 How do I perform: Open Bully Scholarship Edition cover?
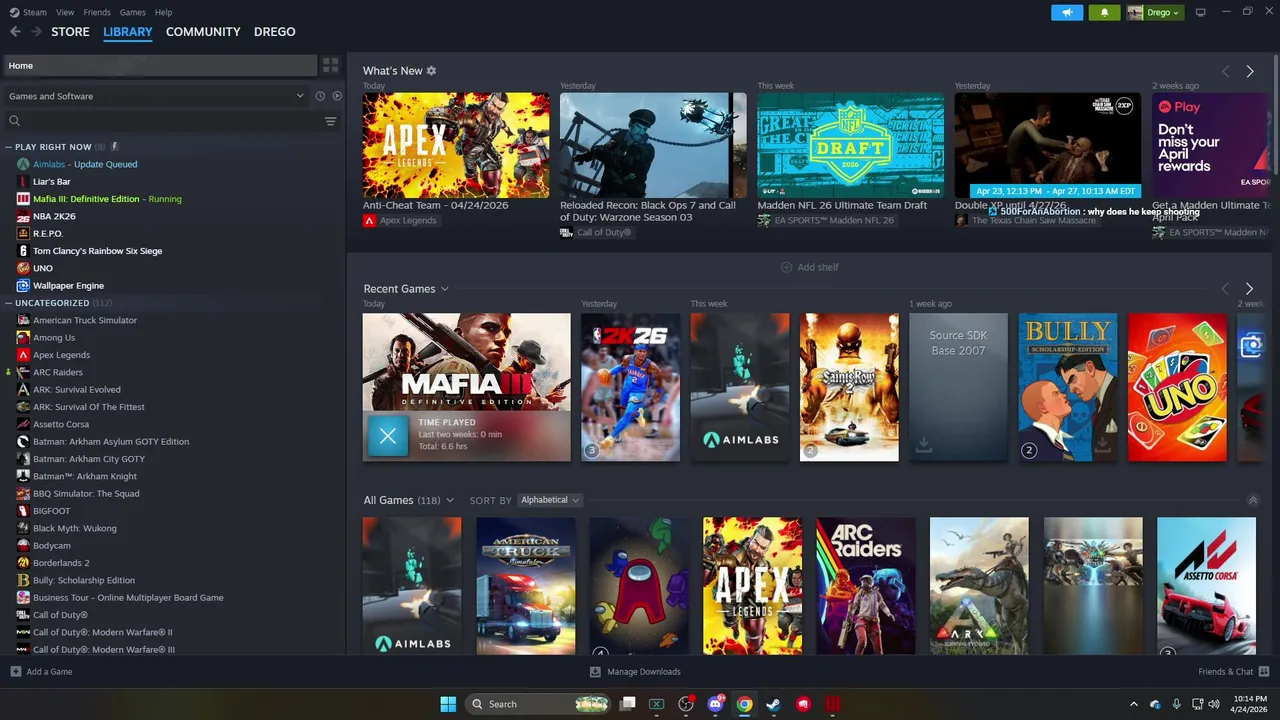[1068, 387]
